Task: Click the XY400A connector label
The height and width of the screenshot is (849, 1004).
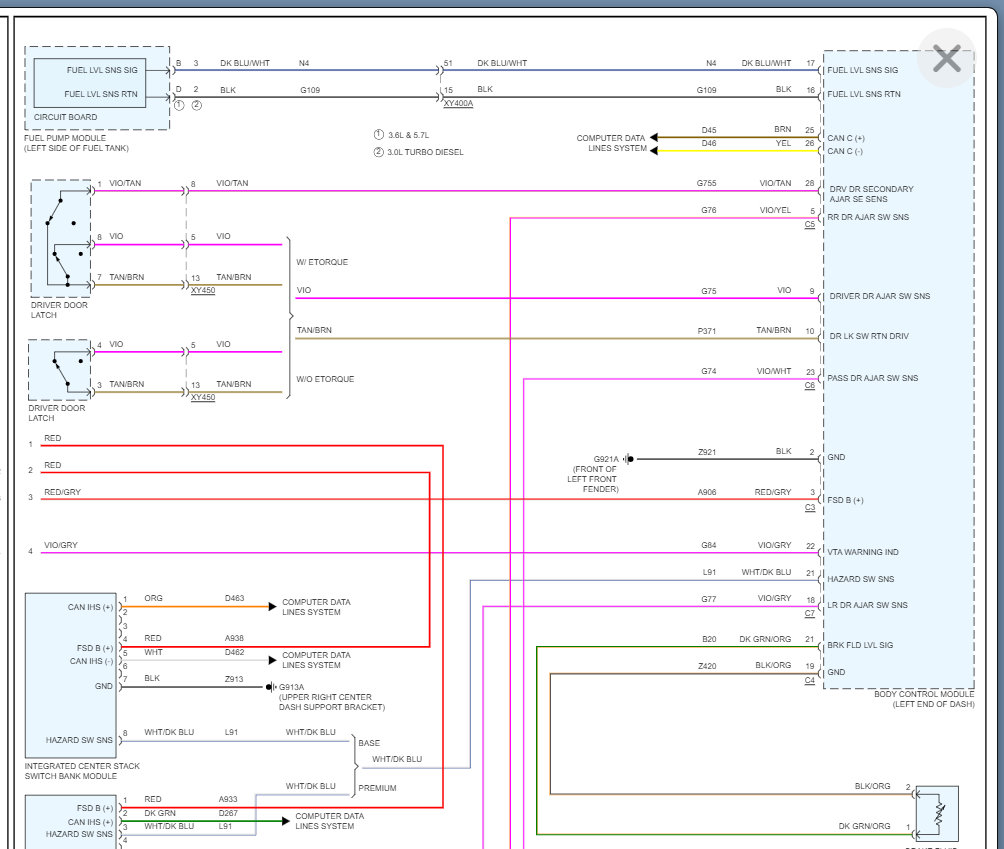Action: (458, 104)
